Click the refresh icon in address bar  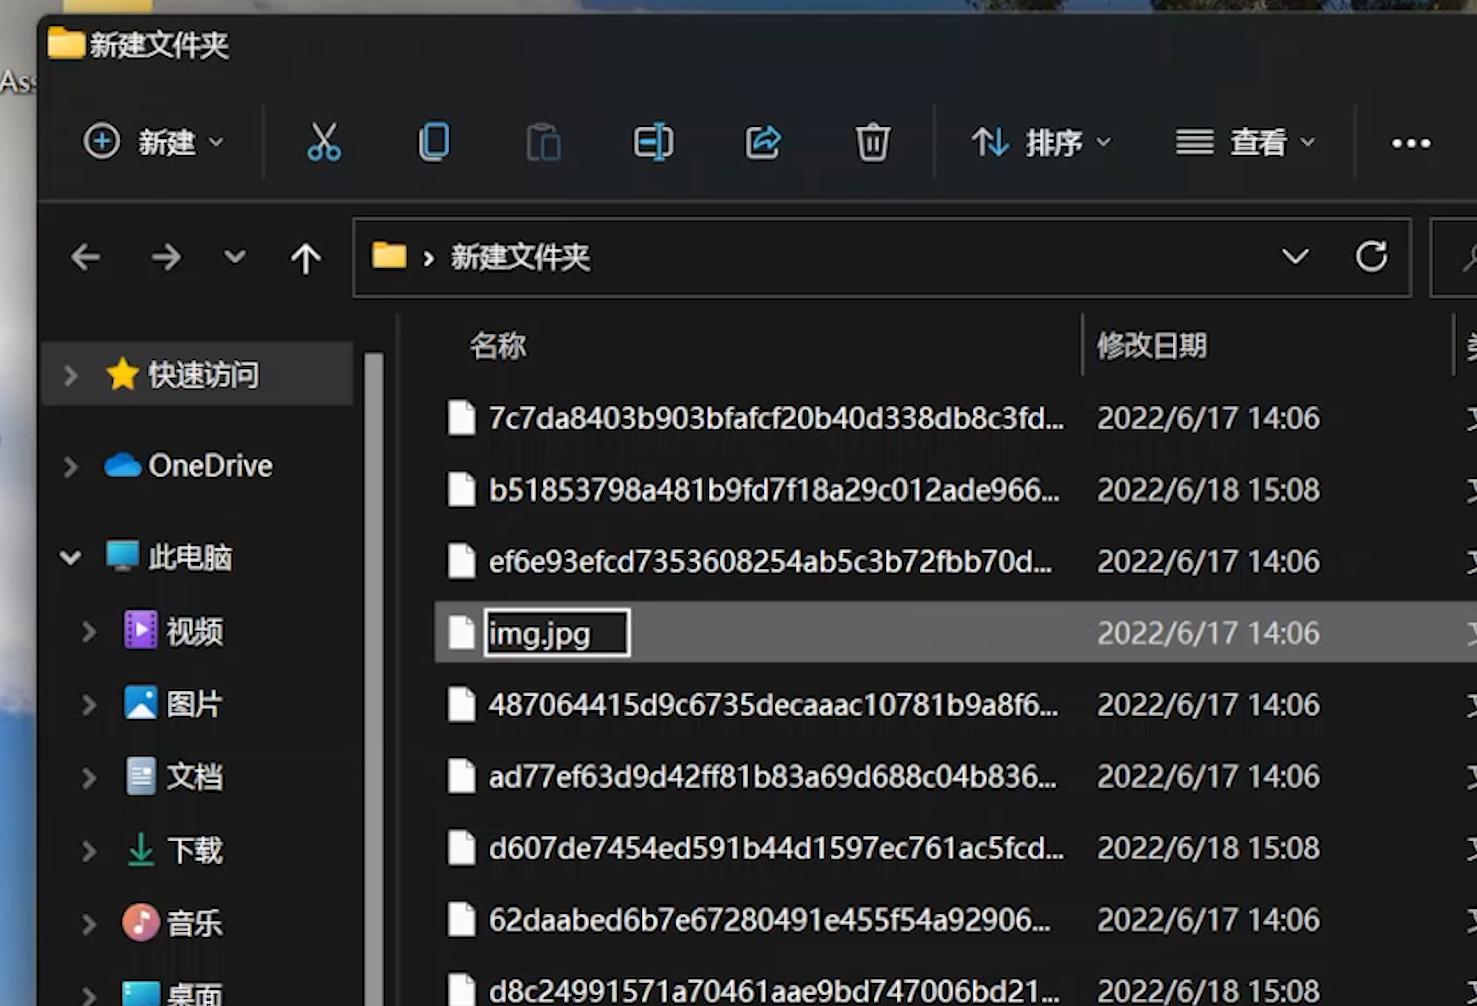coord(1371,257)
